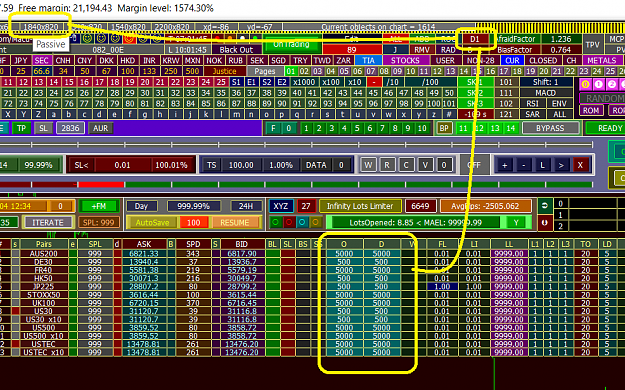Click the W button in the WRCV group
The image size is (625, 390).
tap(368, 165)
